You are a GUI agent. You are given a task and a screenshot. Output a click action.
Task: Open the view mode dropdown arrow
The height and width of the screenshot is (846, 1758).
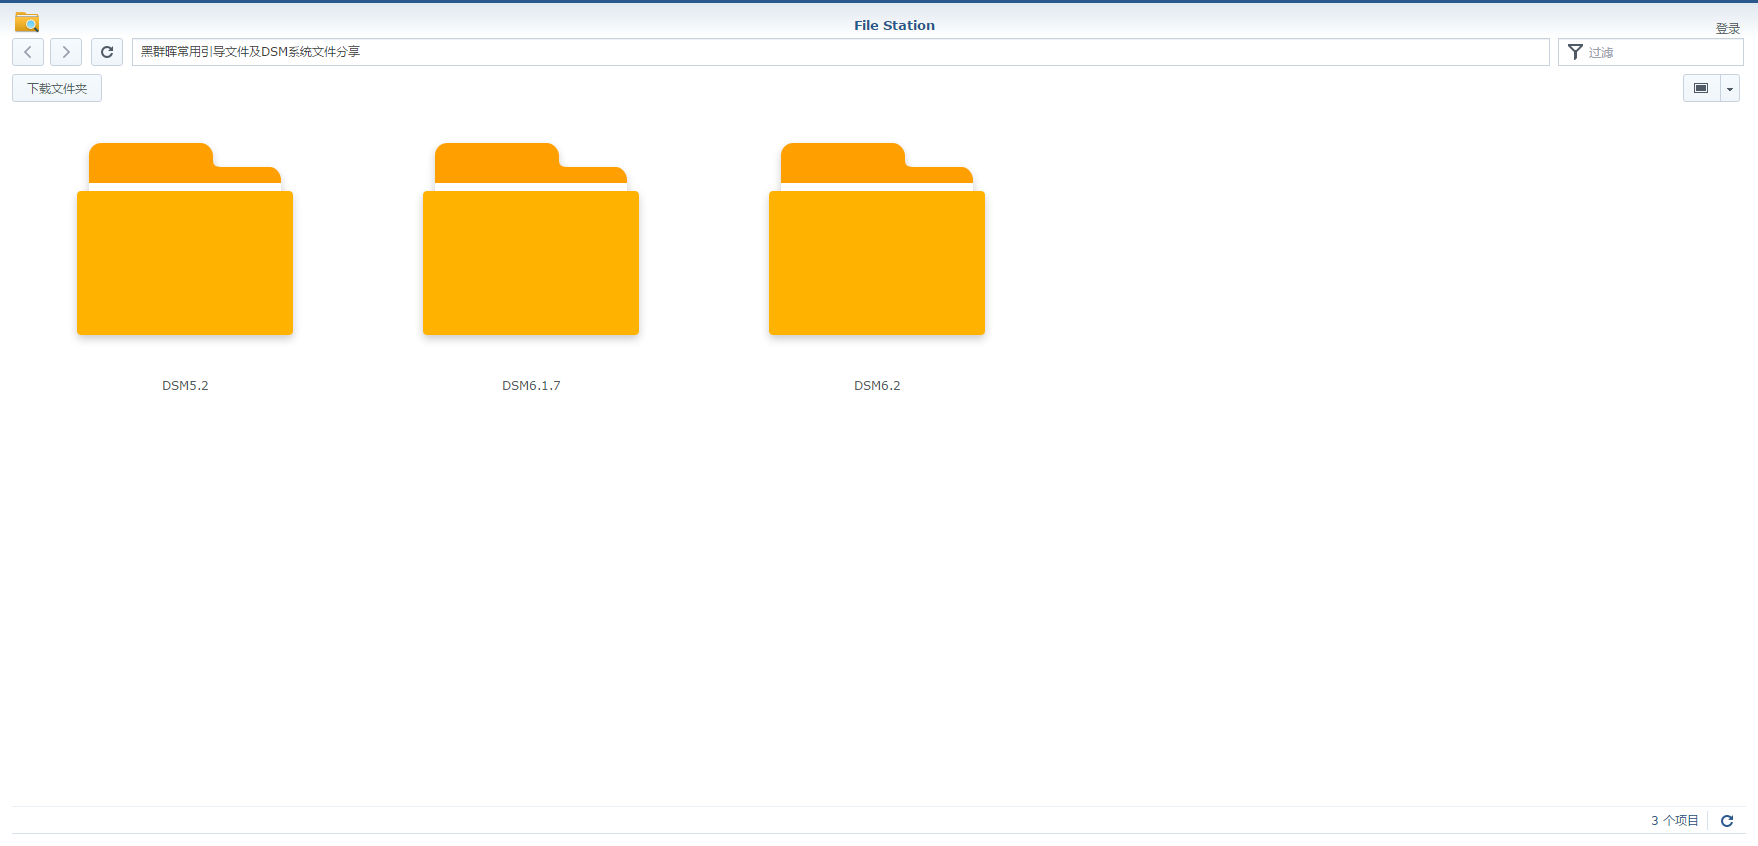point(1730,88)
